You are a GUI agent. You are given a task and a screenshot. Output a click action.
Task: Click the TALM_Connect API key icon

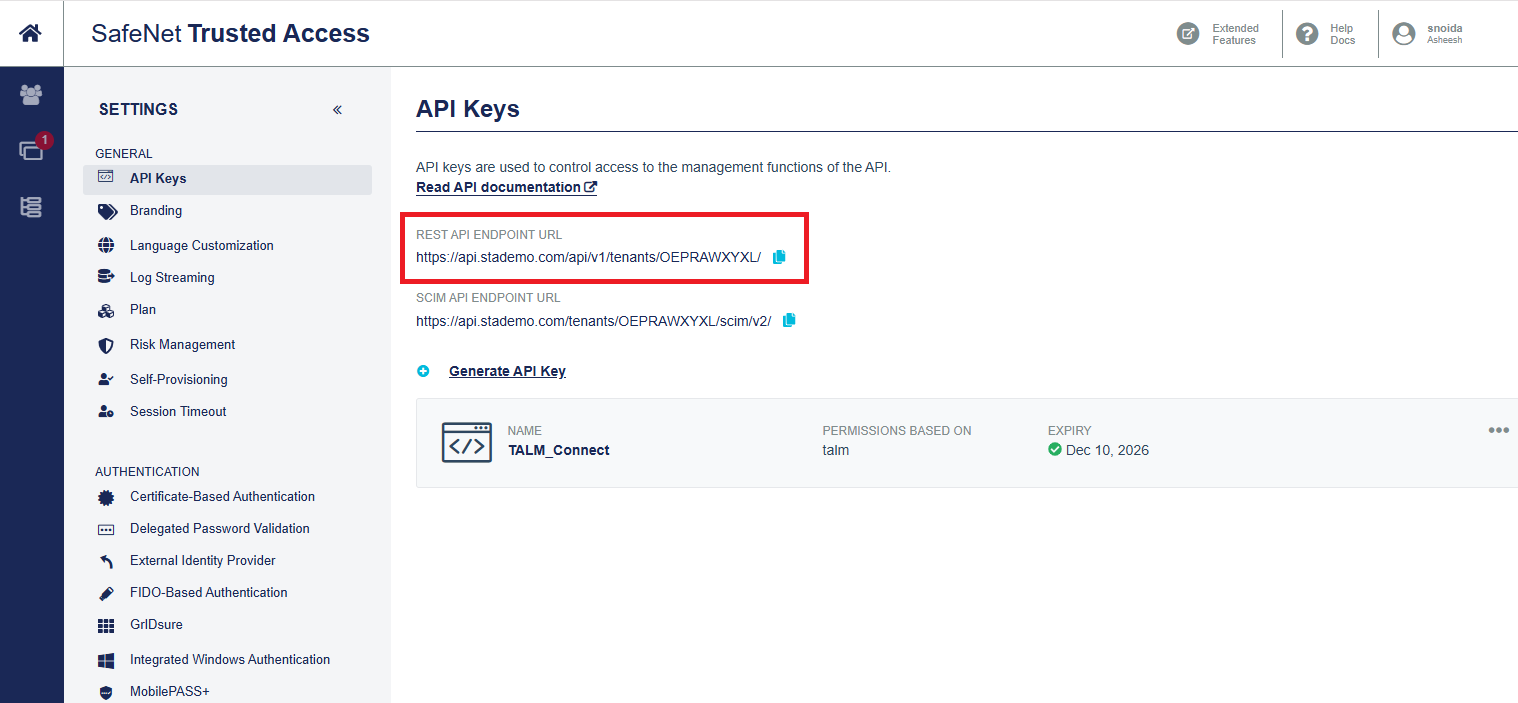tap(466, 442)
